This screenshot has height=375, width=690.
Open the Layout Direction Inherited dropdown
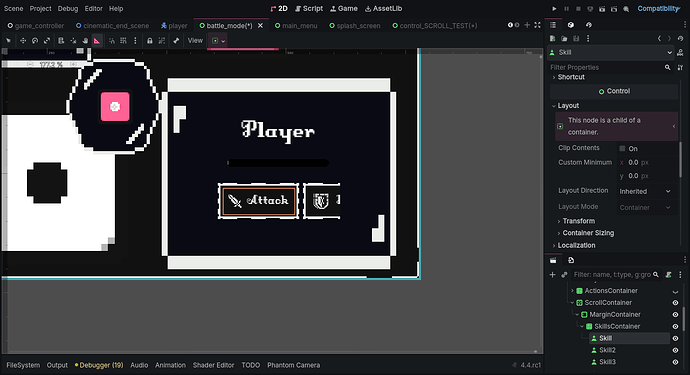645,191
